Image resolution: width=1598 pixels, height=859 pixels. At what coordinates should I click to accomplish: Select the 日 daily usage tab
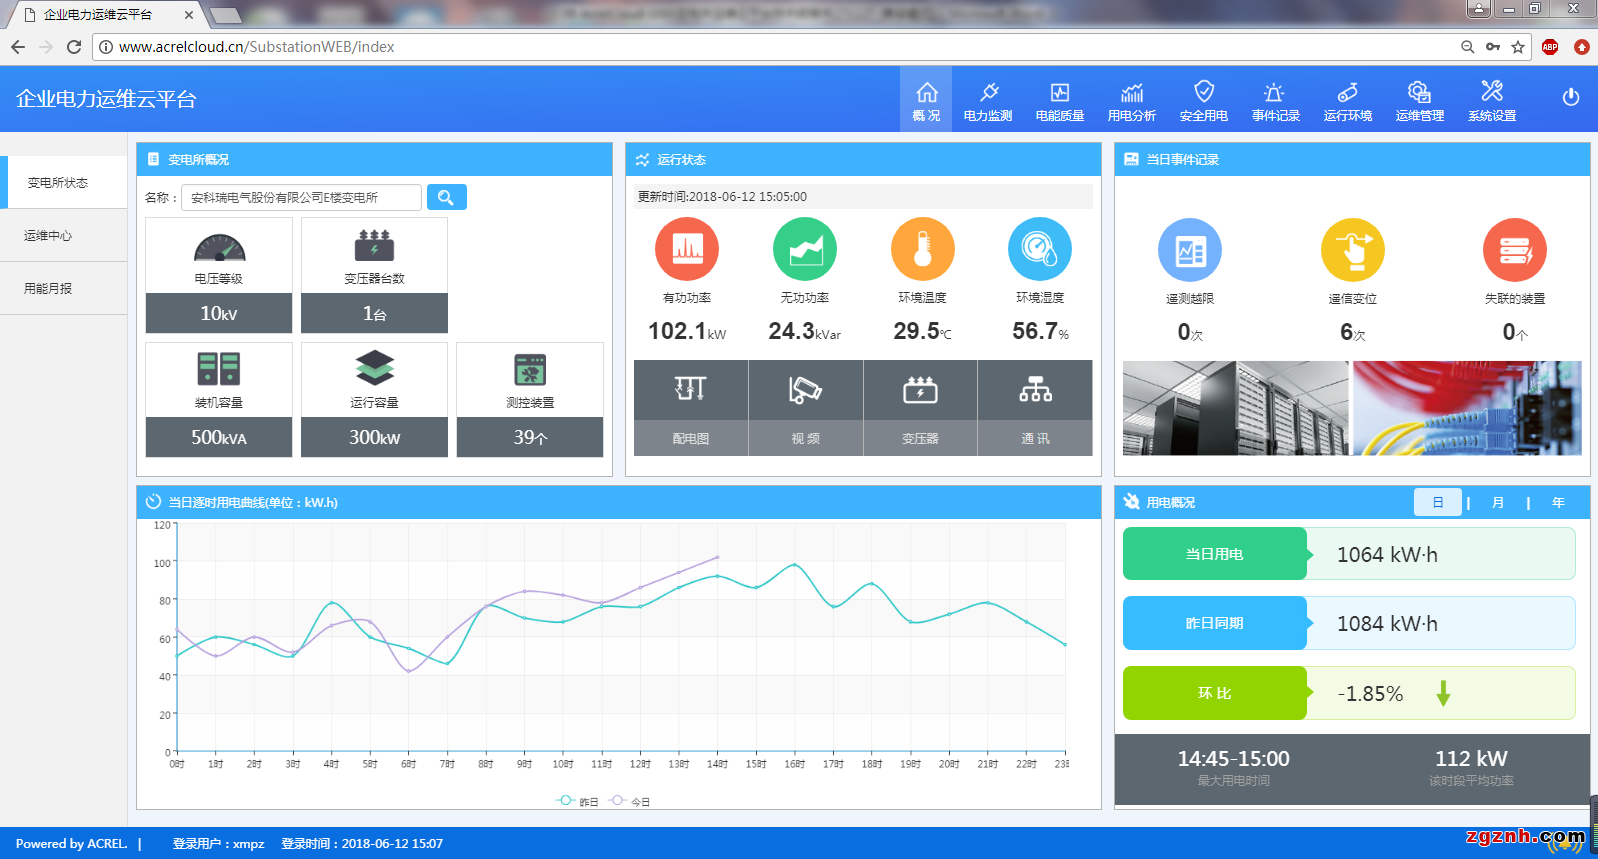pos(1437,502)
